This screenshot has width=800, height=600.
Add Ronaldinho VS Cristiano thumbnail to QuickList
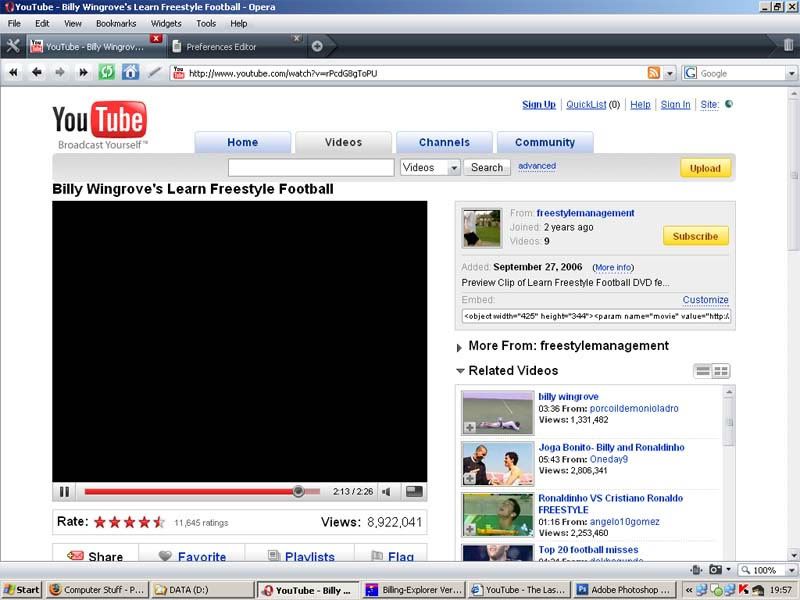coord(470,530)
